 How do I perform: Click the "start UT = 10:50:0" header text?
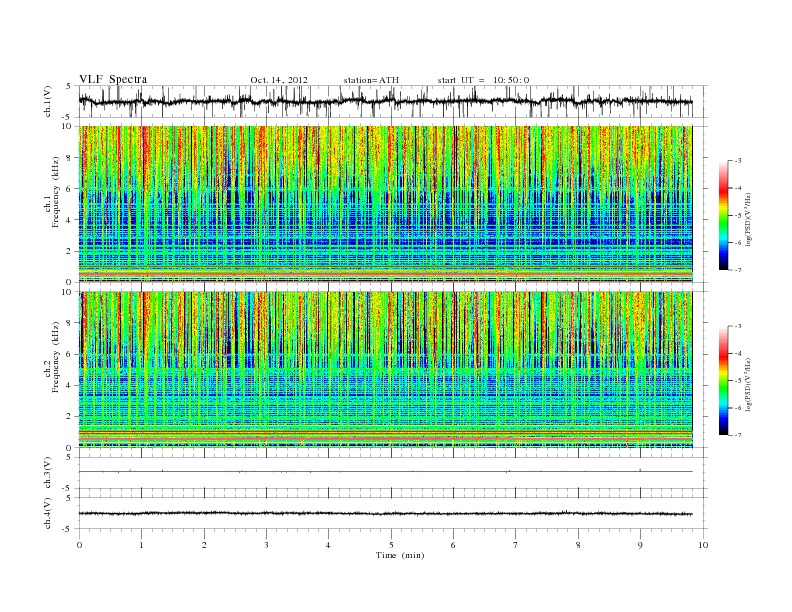click(x=483, y=80)
